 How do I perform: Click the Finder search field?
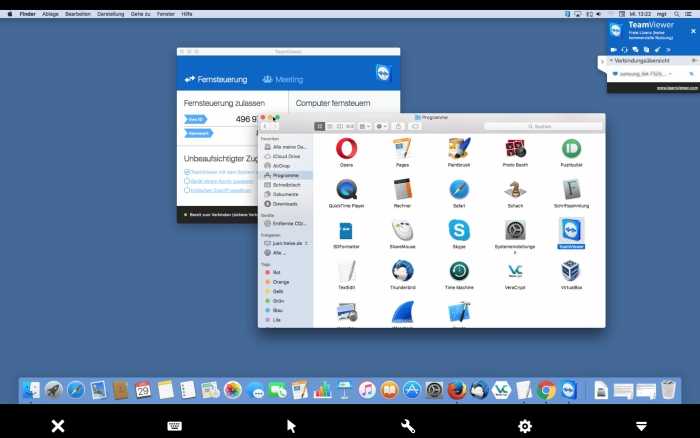click(543, 126)
